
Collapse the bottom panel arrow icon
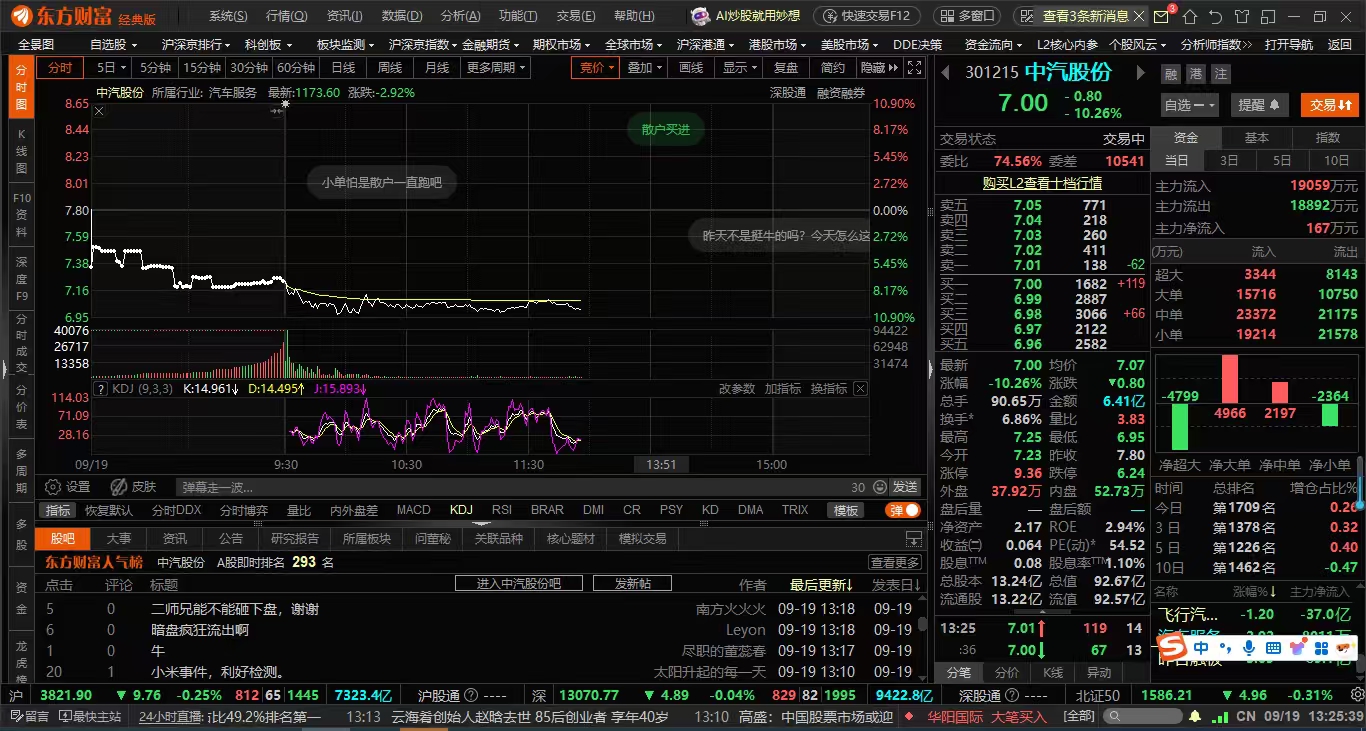913,540
